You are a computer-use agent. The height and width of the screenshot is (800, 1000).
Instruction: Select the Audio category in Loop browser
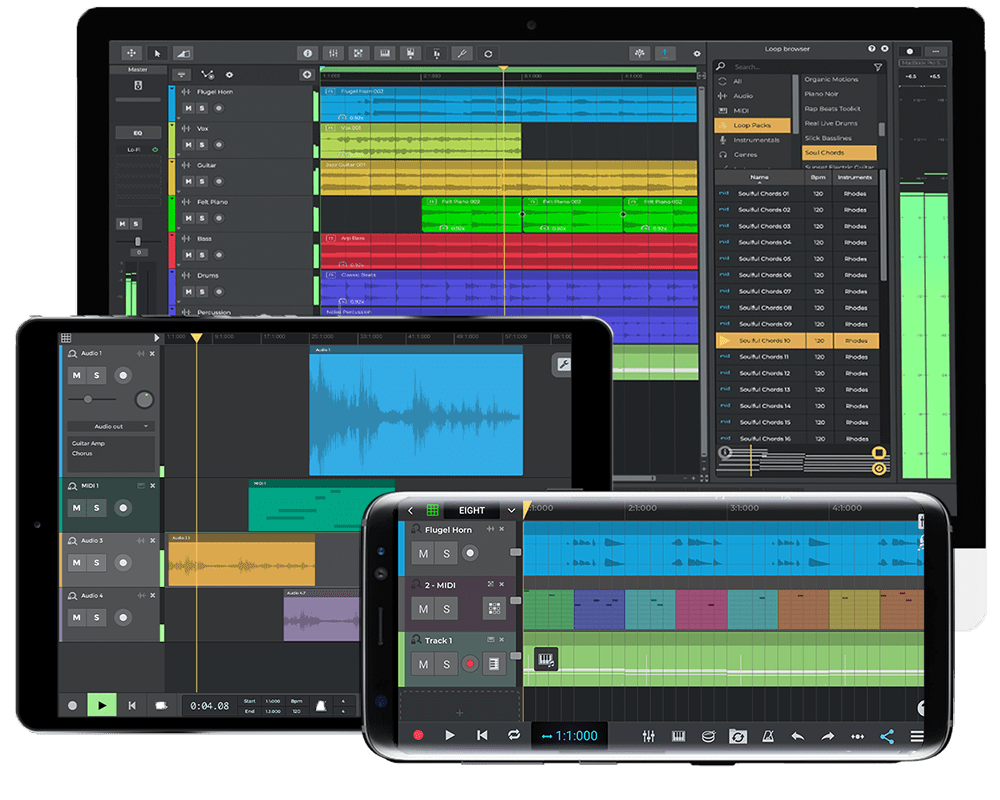pos(743,96)
